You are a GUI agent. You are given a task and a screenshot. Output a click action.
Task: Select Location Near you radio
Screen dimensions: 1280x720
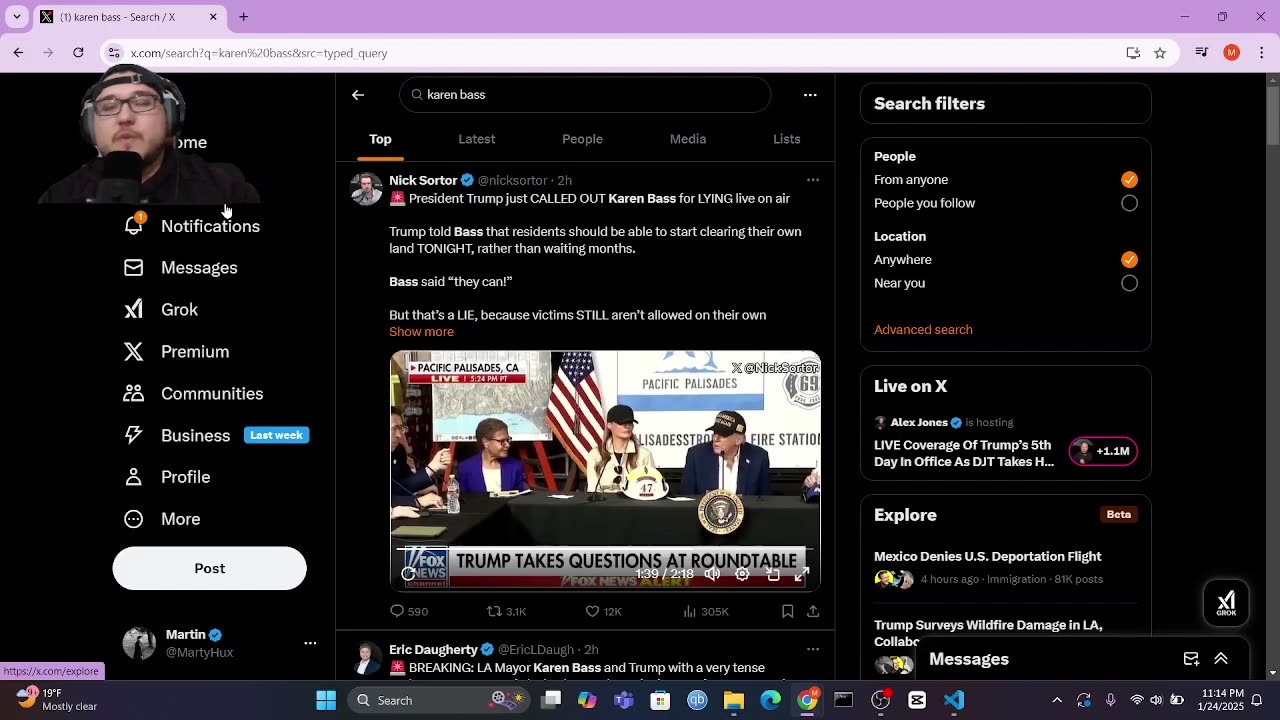click(1129, 283)
